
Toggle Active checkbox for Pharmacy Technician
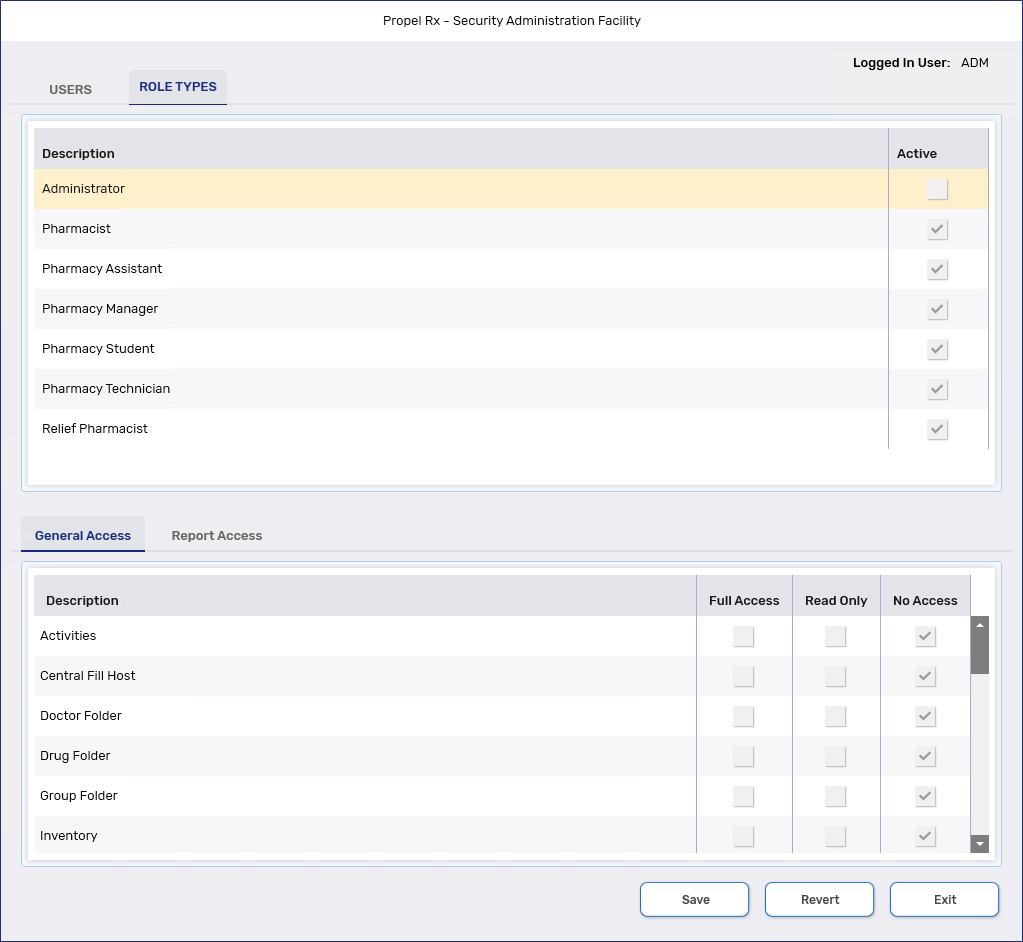[x=937, y=389]
